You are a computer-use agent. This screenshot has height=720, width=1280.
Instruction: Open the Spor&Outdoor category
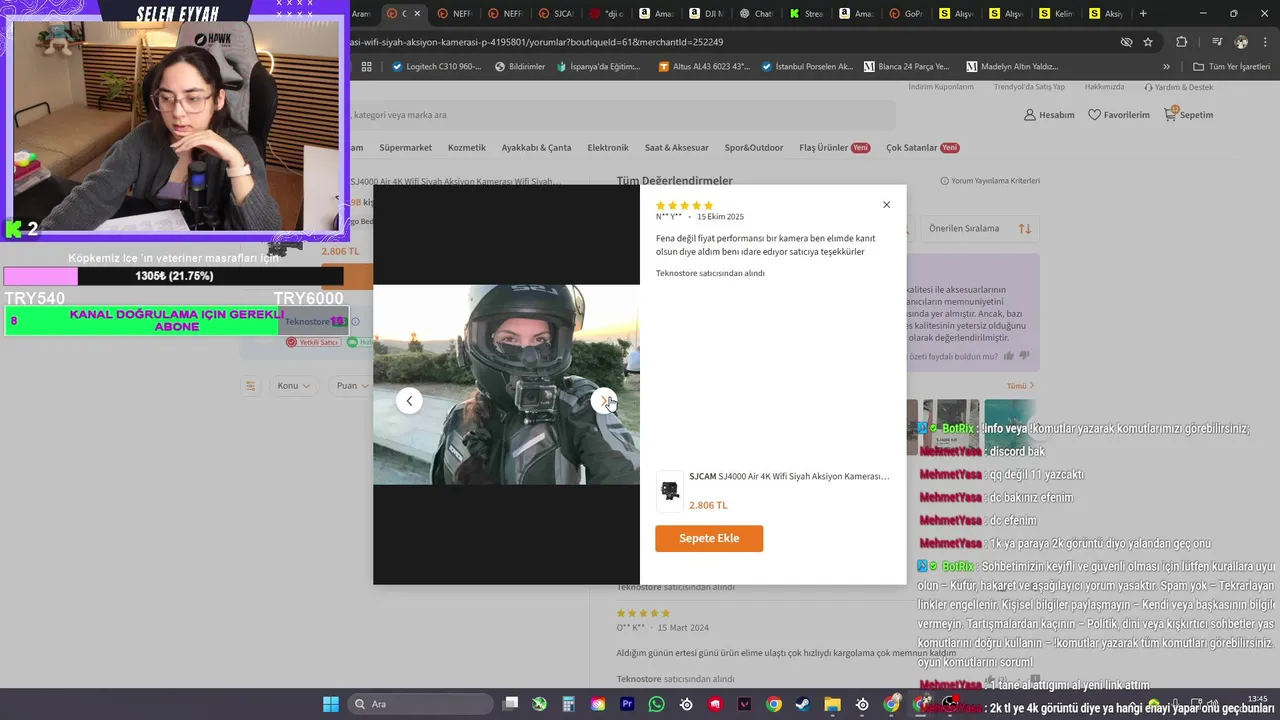pos(754,148)
